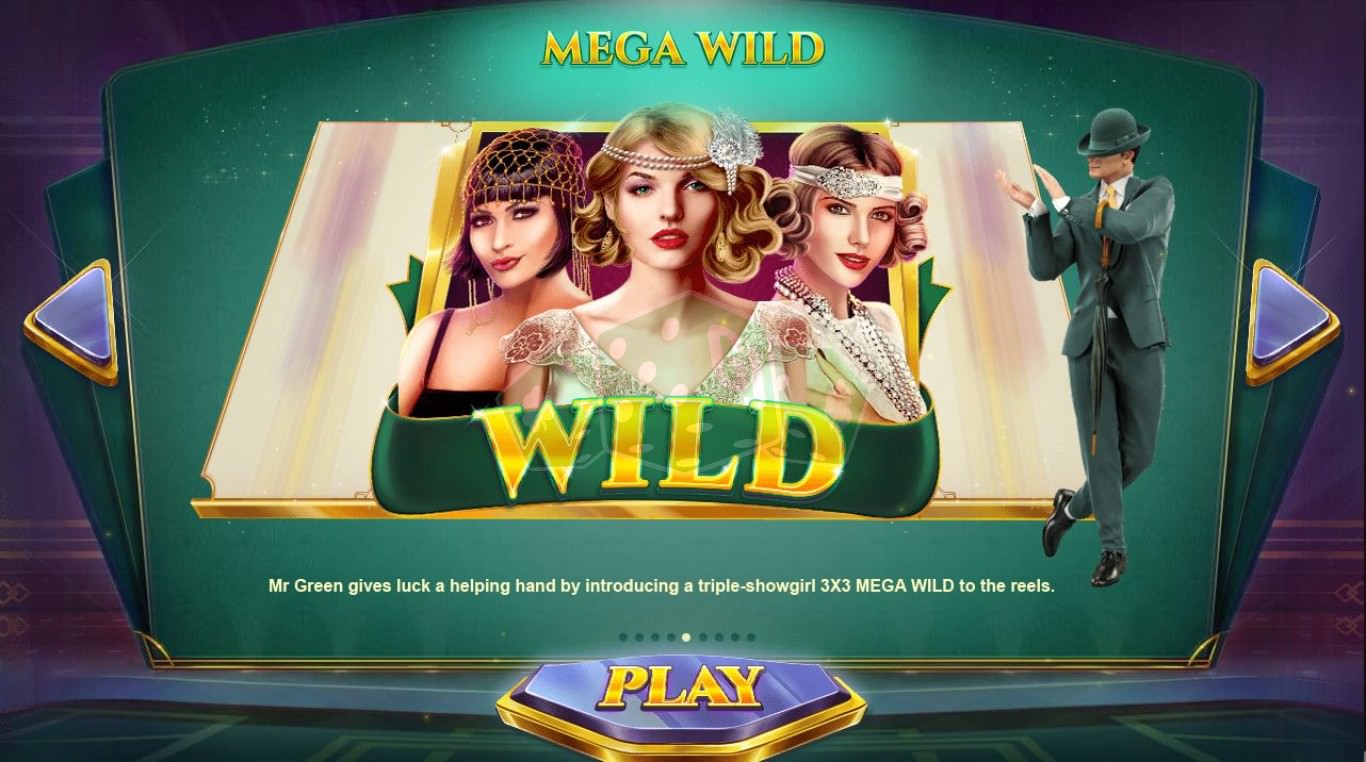The image size is (1366, 762).
Task: Click the highlighted fifth pagination dot
Action: [x=686, y=637]
